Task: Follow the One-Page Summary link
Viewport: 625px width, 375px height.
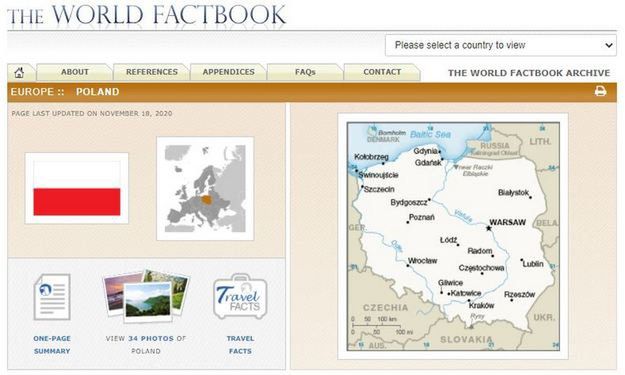Action: click(52, 345)
